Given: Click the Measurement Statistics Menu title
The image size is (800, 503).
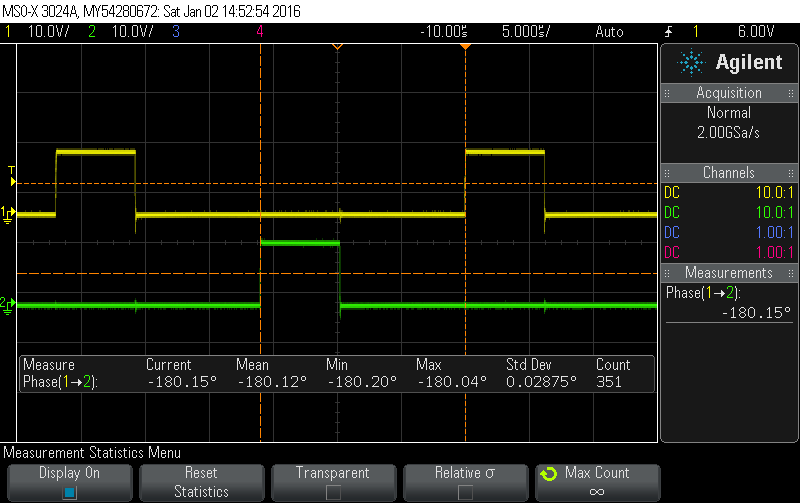Looking at the screenshot, I should click(x=92, y=453).
